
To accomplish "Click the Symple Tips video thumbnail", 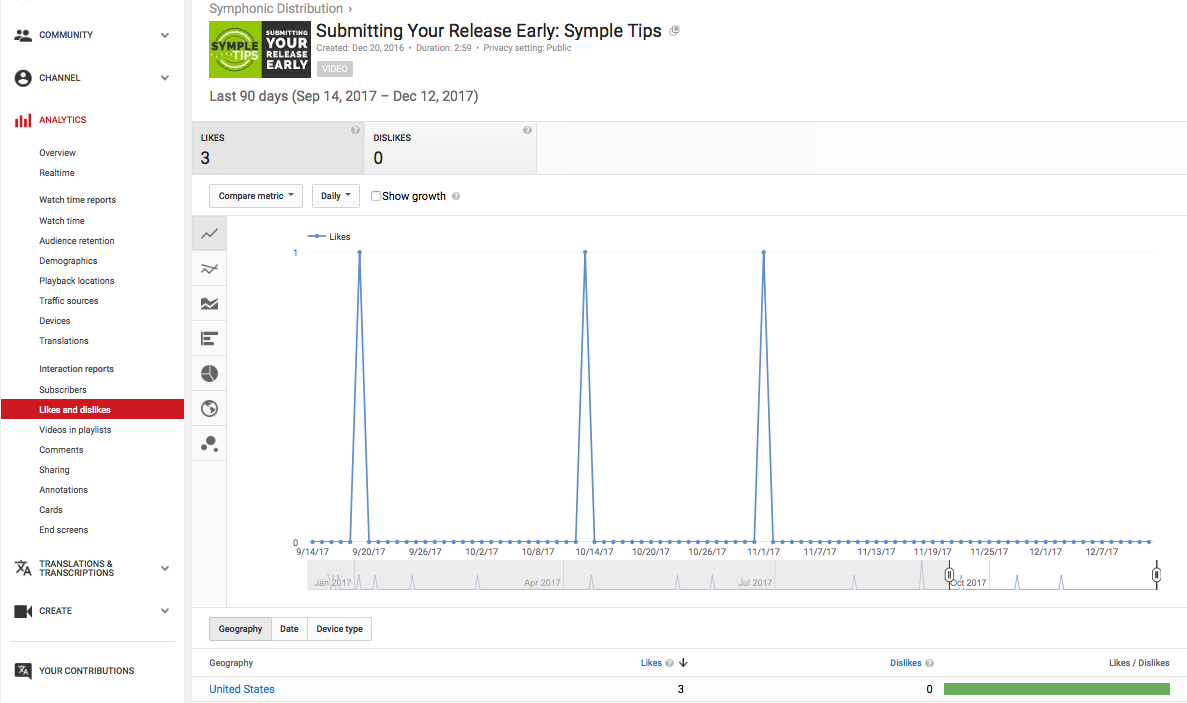I will pos(260,49).
